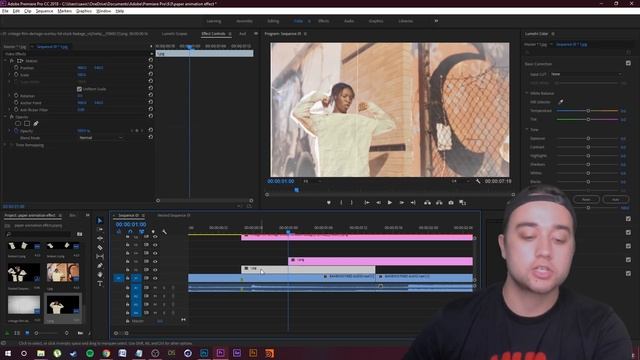This screenshot has width=640, height=360.
Task: Switch project panel to icon view
Action: tap(27, 333)
